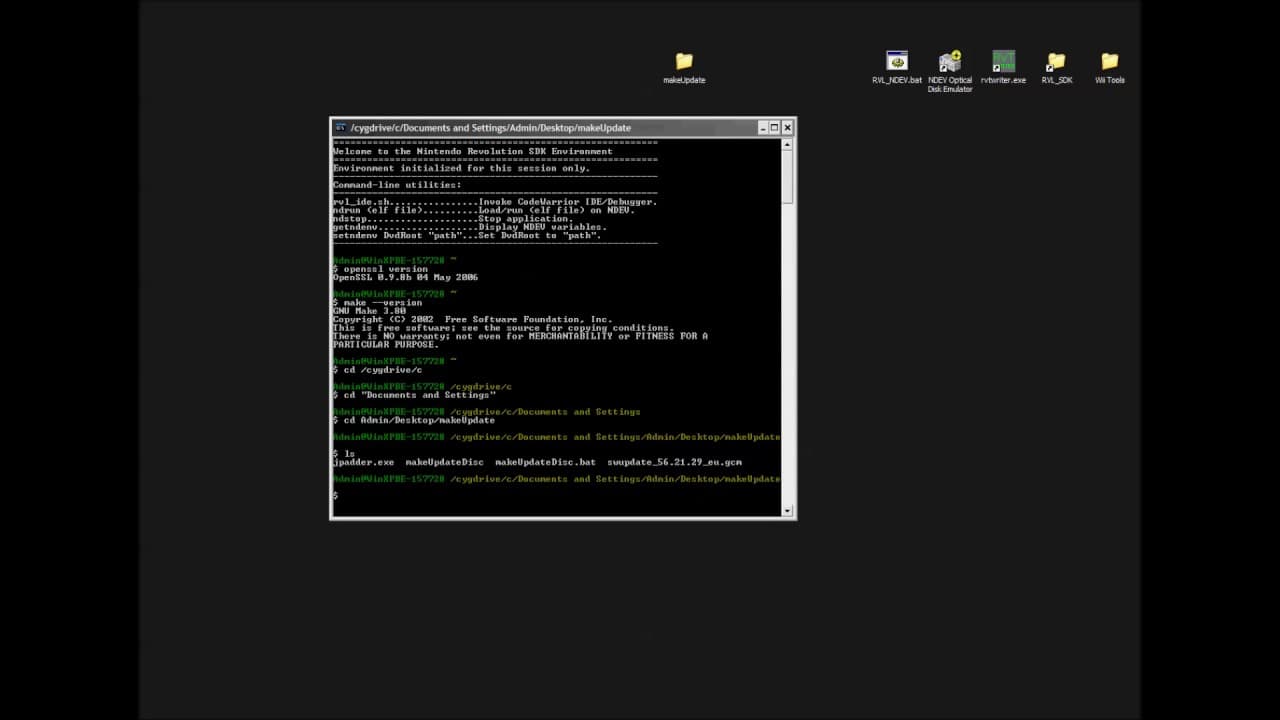This screenshot has width=1280, height=720.
Task: Click the terminal scrollbar up arrow
Action: click(x=788, y=145)
